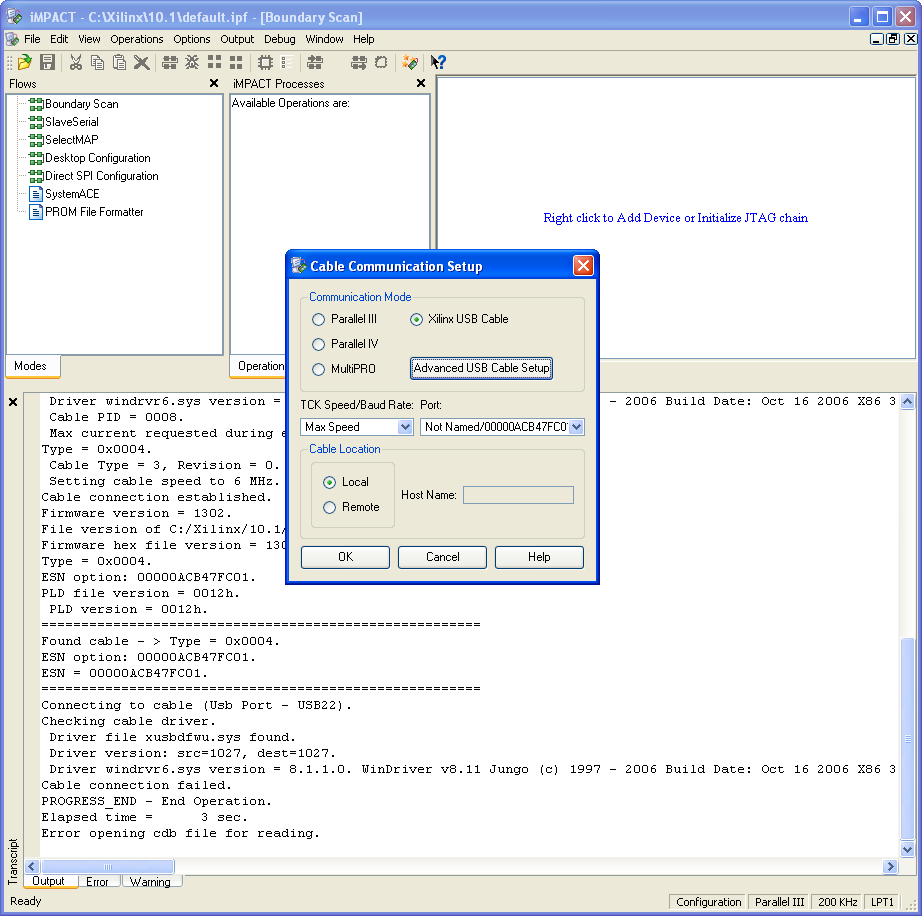This screenshot has width=922, height=916.
Task: Close the Cable Communication Setup dialog
Action: [x=583, y=266]
